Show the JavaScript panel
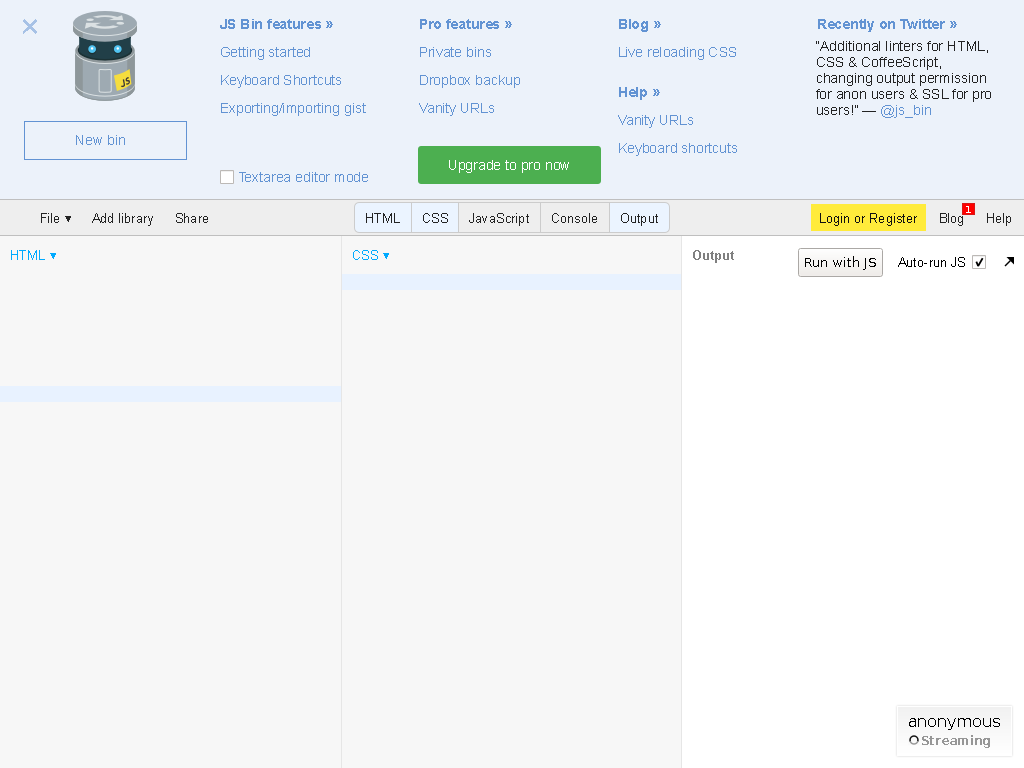Screen dimensions: 1024x768 pos(499,218)
